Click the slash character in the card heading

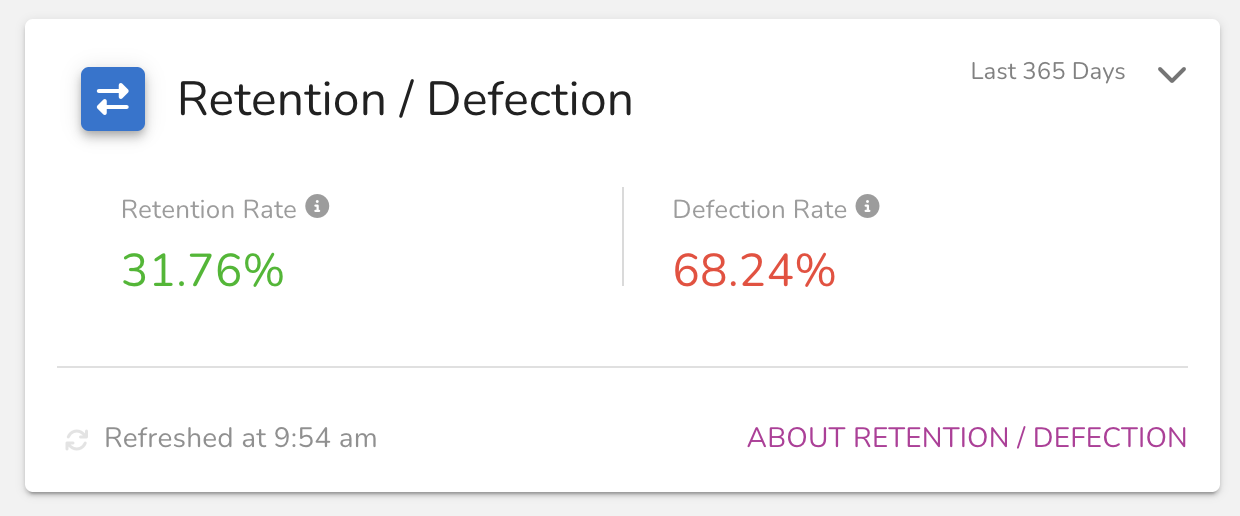pyautogui.click(x=407, y=101)
